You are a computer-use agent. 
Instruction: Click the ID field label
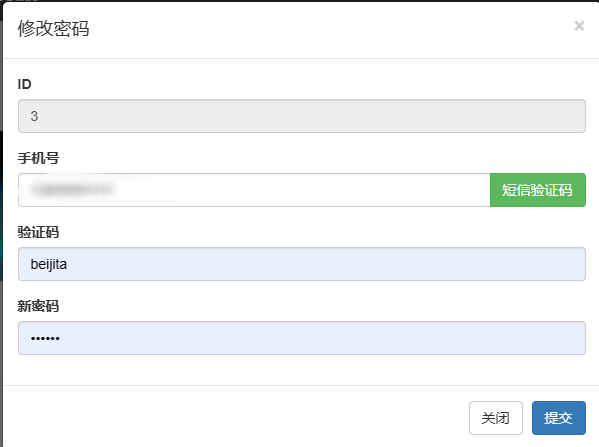point(24,84)
